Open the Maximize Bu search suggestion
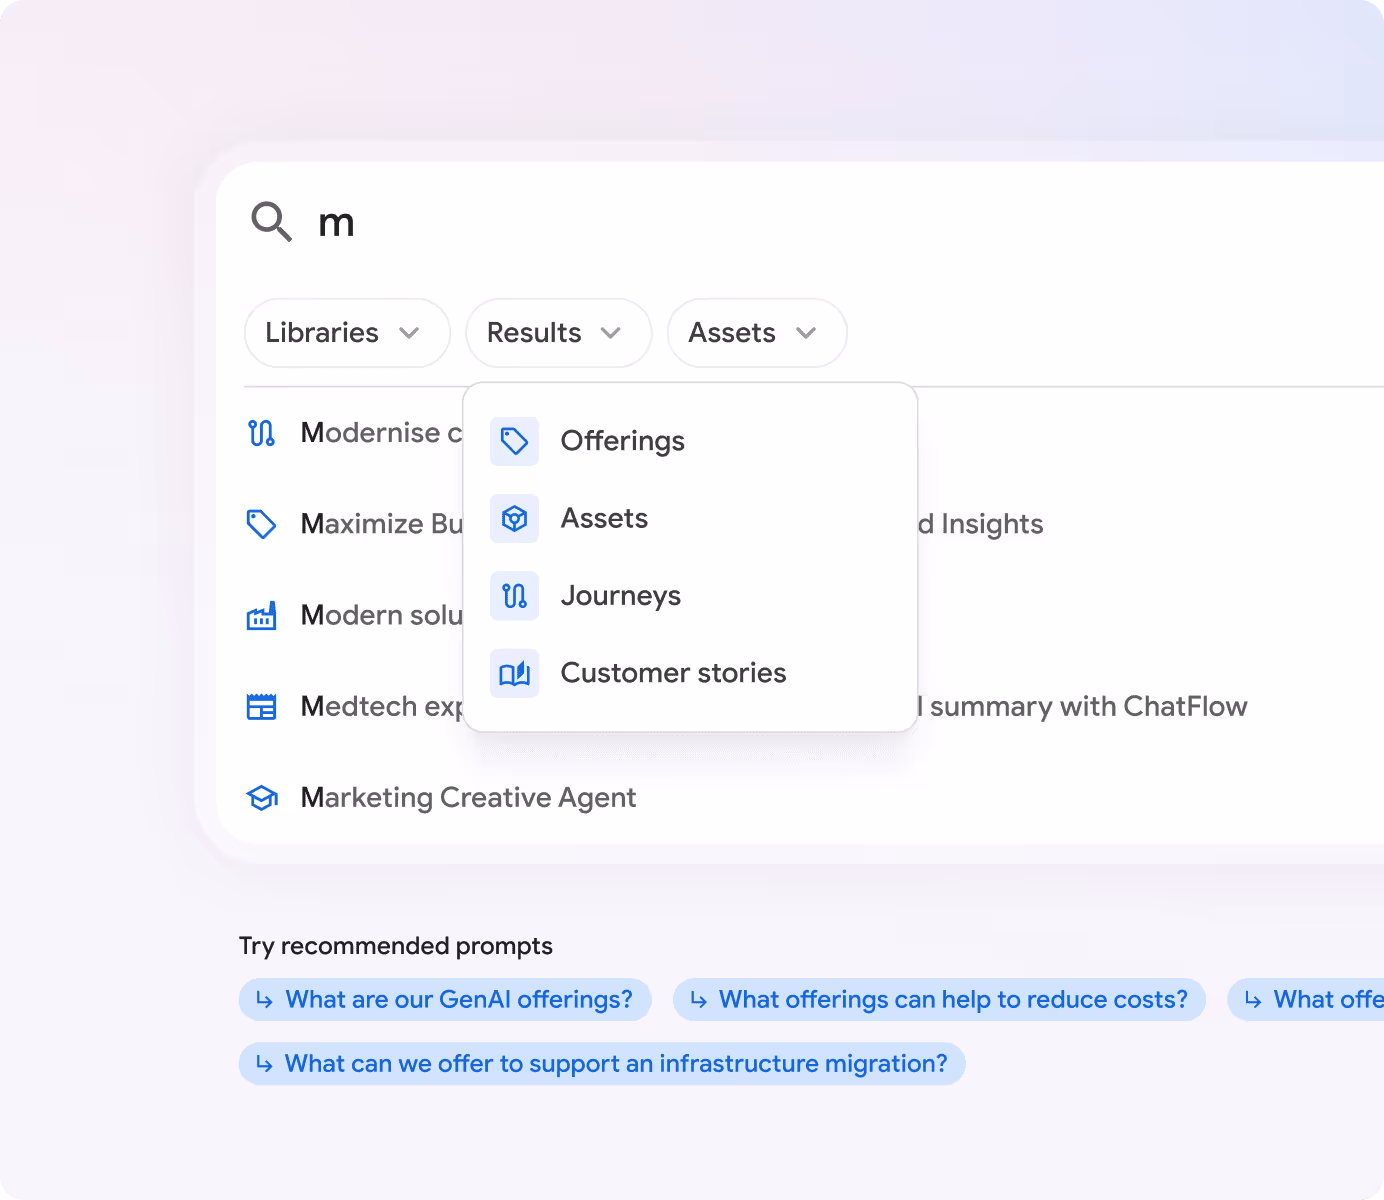 click(x=381, y=524)
